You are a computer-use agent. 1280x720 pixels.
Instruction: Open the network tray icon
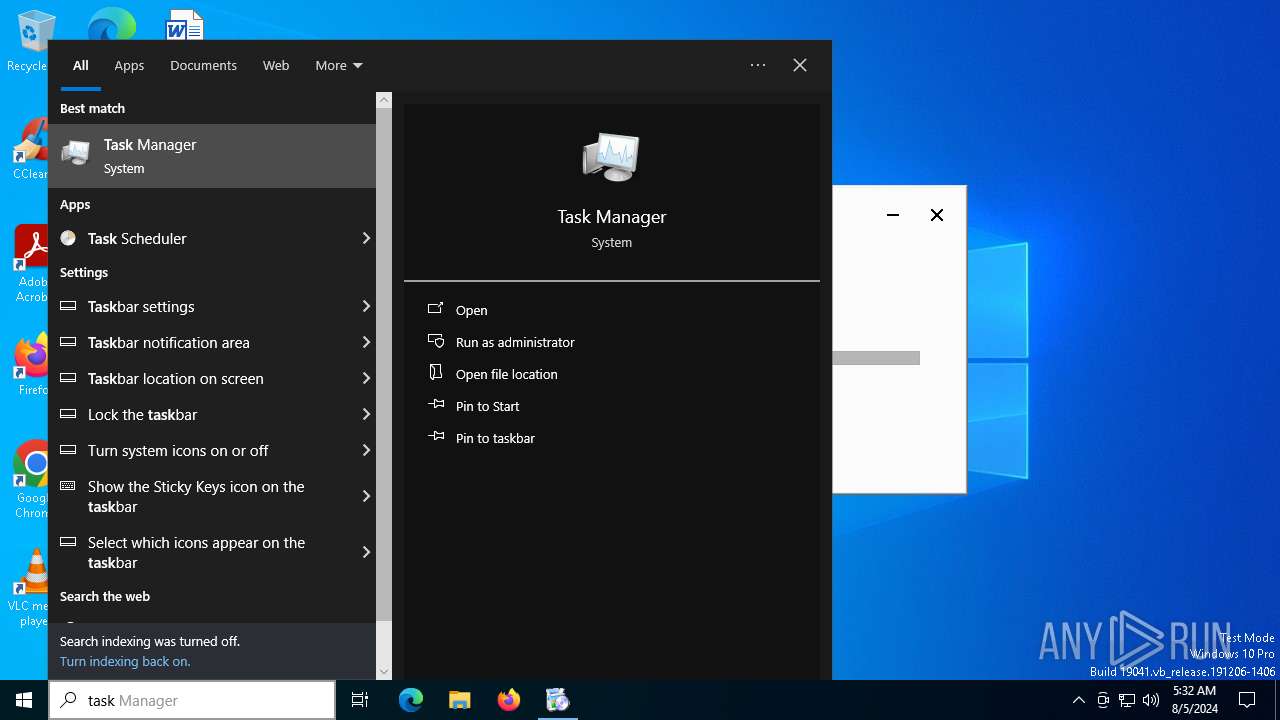(x=1127, y=700)
